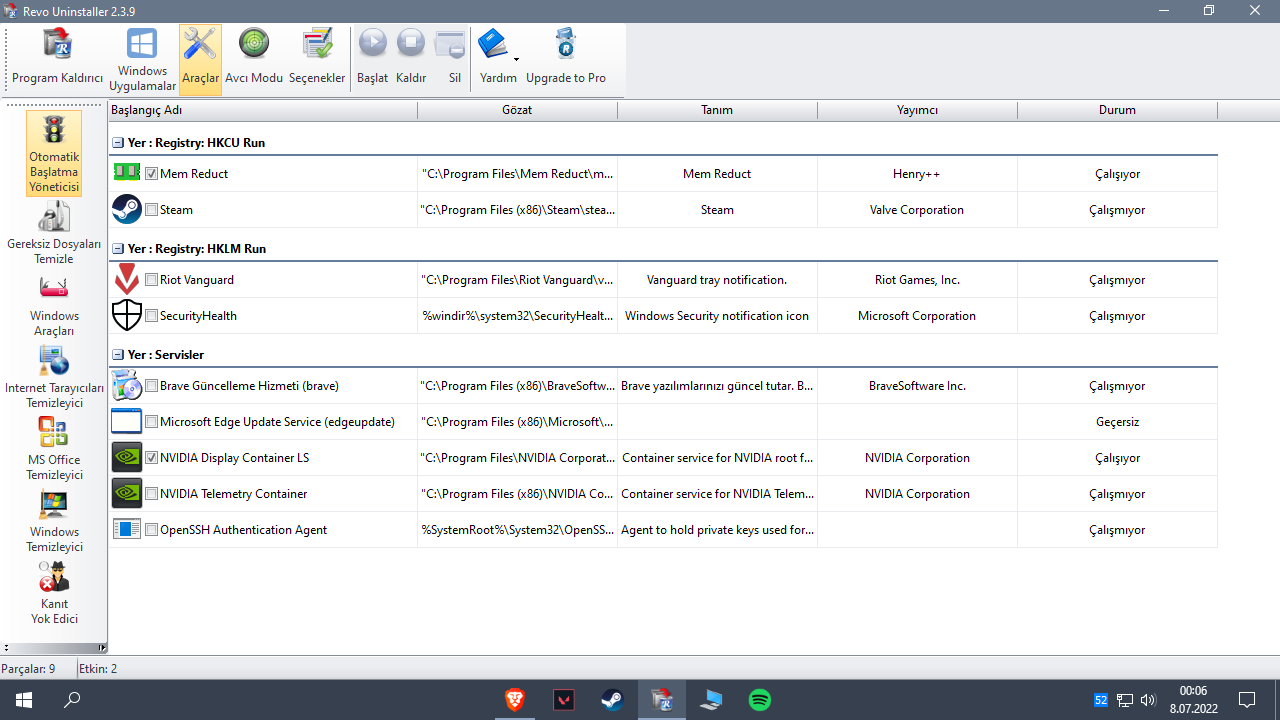Click the Windows Security notification icon description
The width and height of the screenshot is (1280, 720).
(717, 316)
